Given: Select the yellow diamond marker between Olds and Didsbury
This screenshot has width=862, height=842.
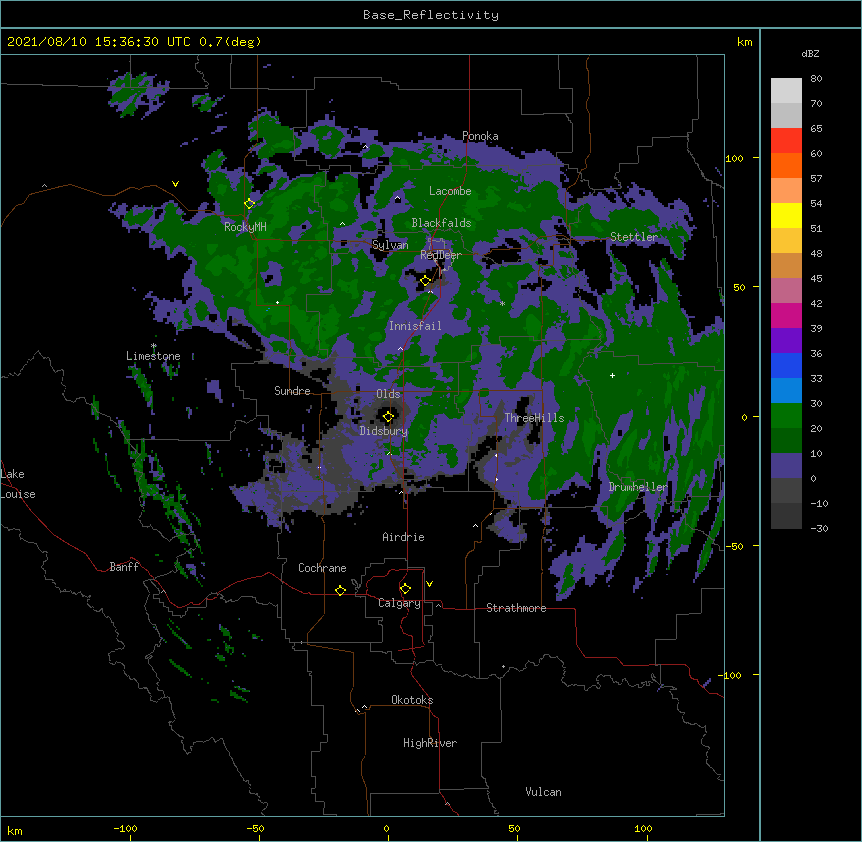Looking at the screenshot, I should [389, 416].
